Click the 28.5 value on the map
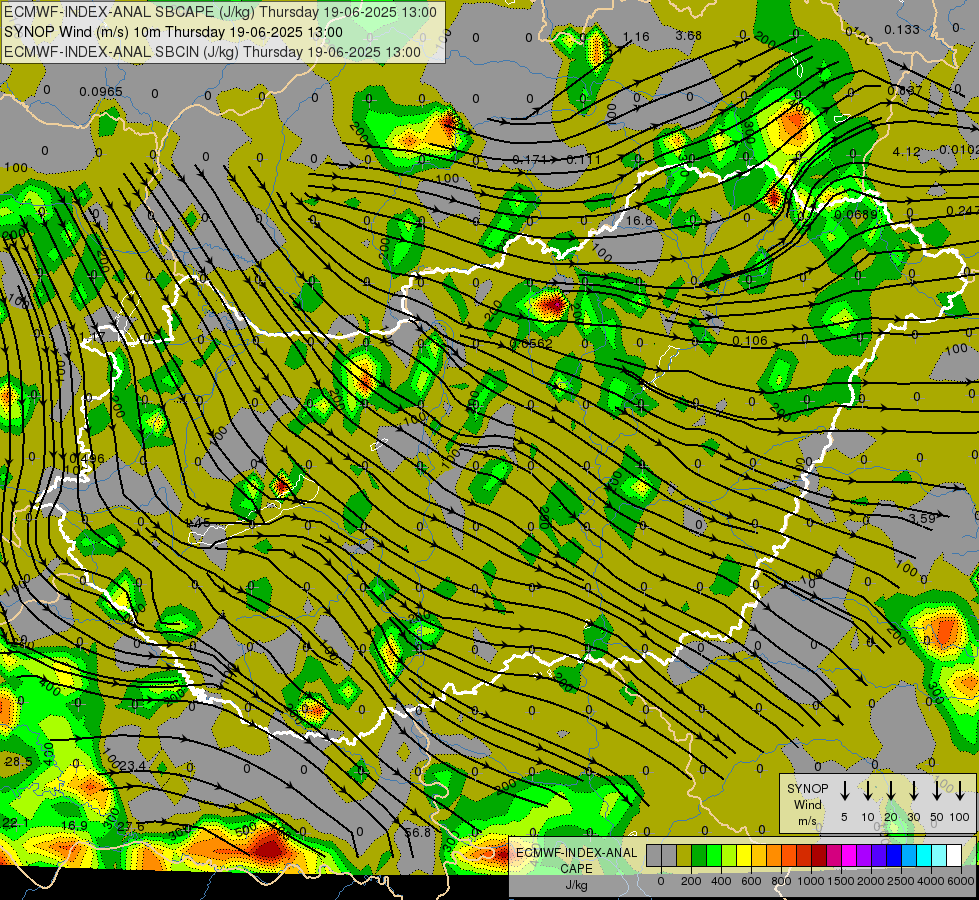Image resolution: width=979 pixels, height=900 pixels. point(19,761)
